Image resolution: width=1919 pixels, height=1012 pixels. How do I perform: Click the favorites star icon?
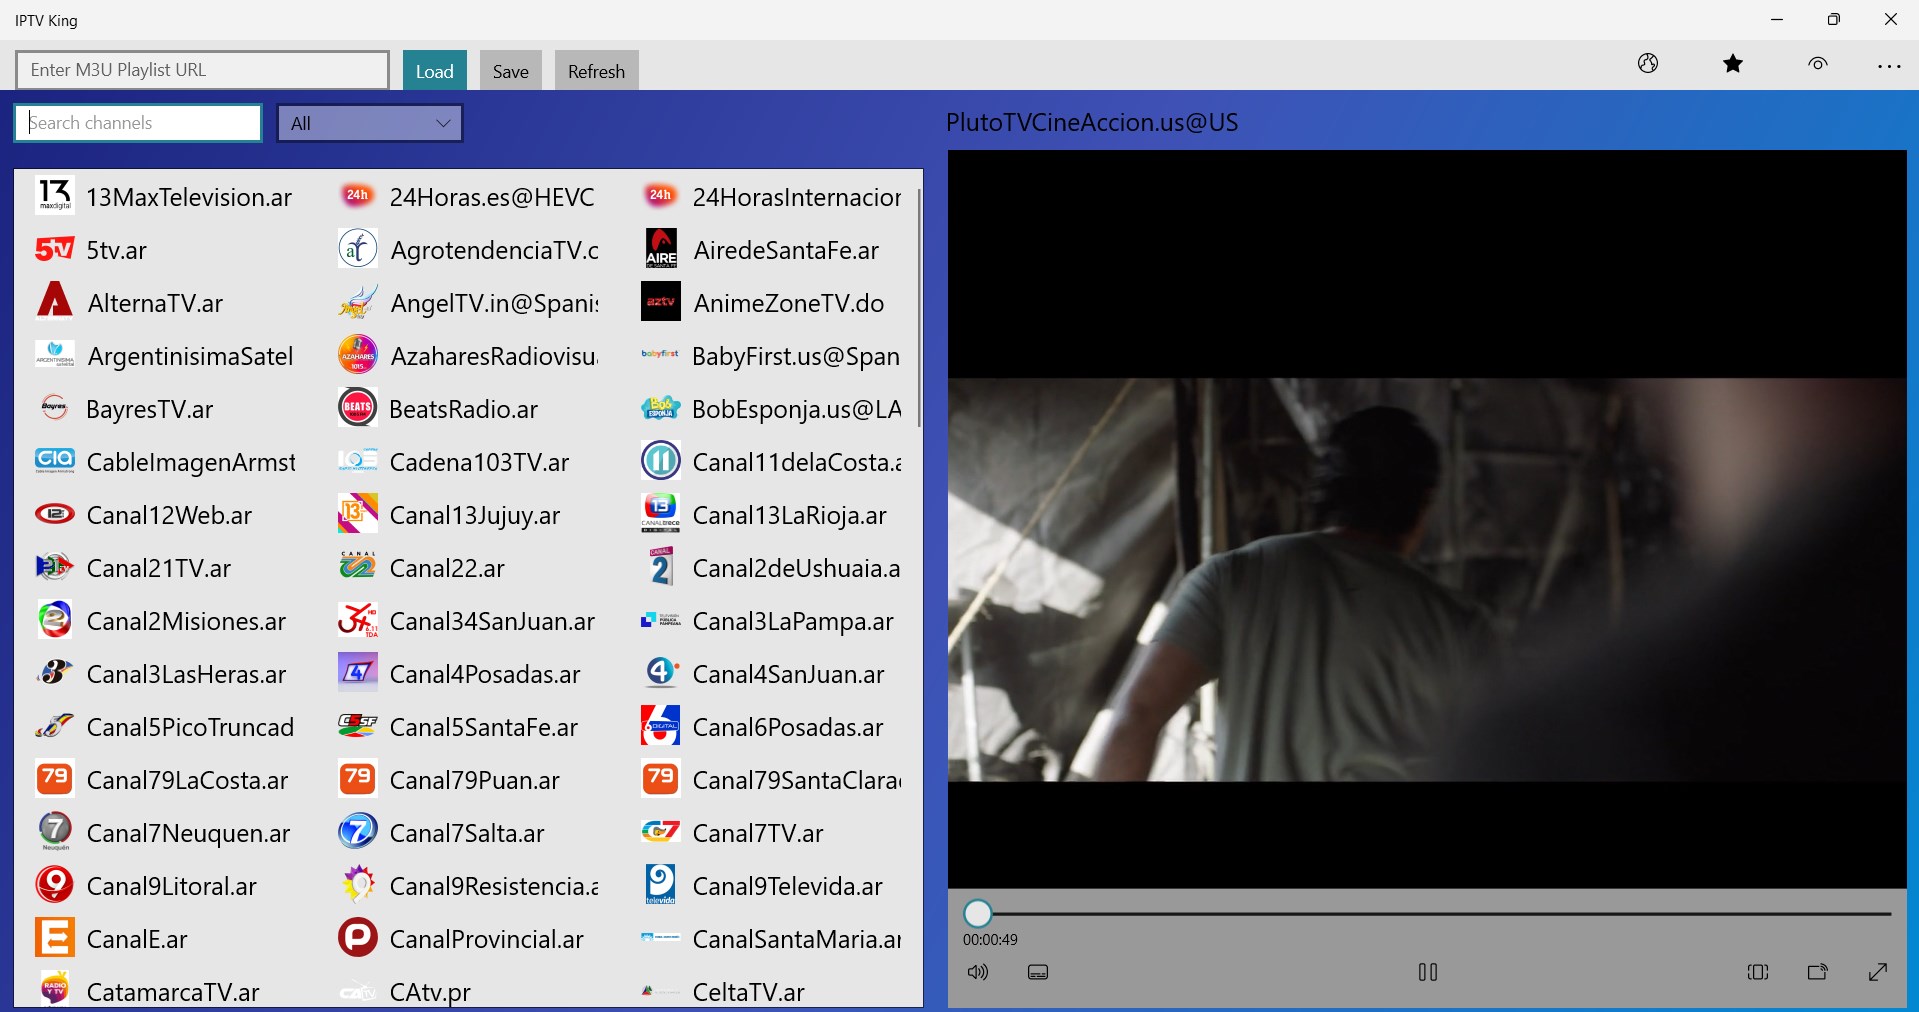tap(1733, 63)
